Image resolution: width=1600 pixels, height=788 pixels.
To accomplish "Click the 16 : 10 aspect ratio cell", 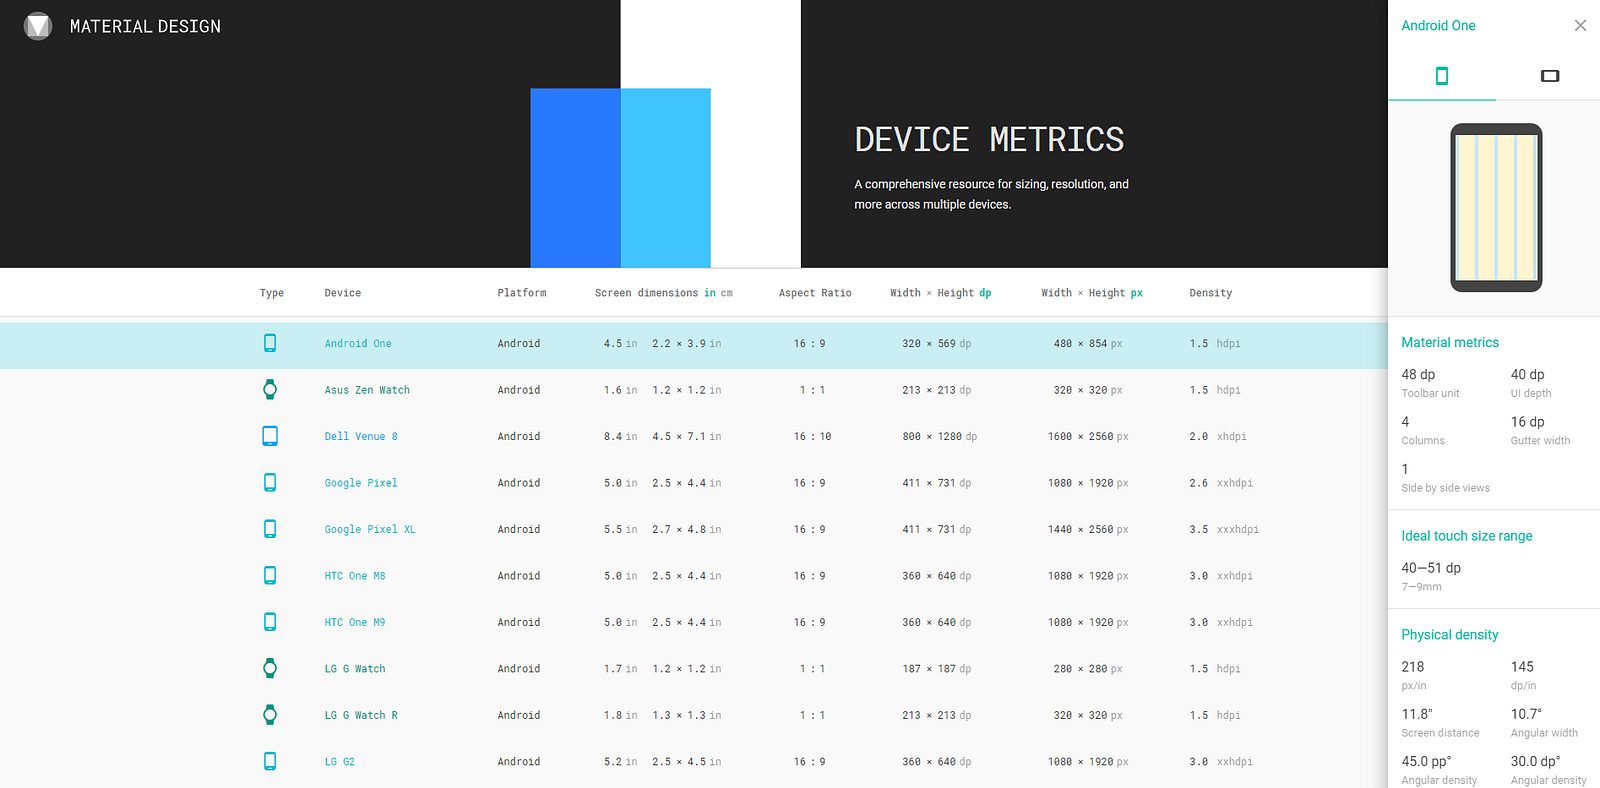I will (x=812, y=437).
